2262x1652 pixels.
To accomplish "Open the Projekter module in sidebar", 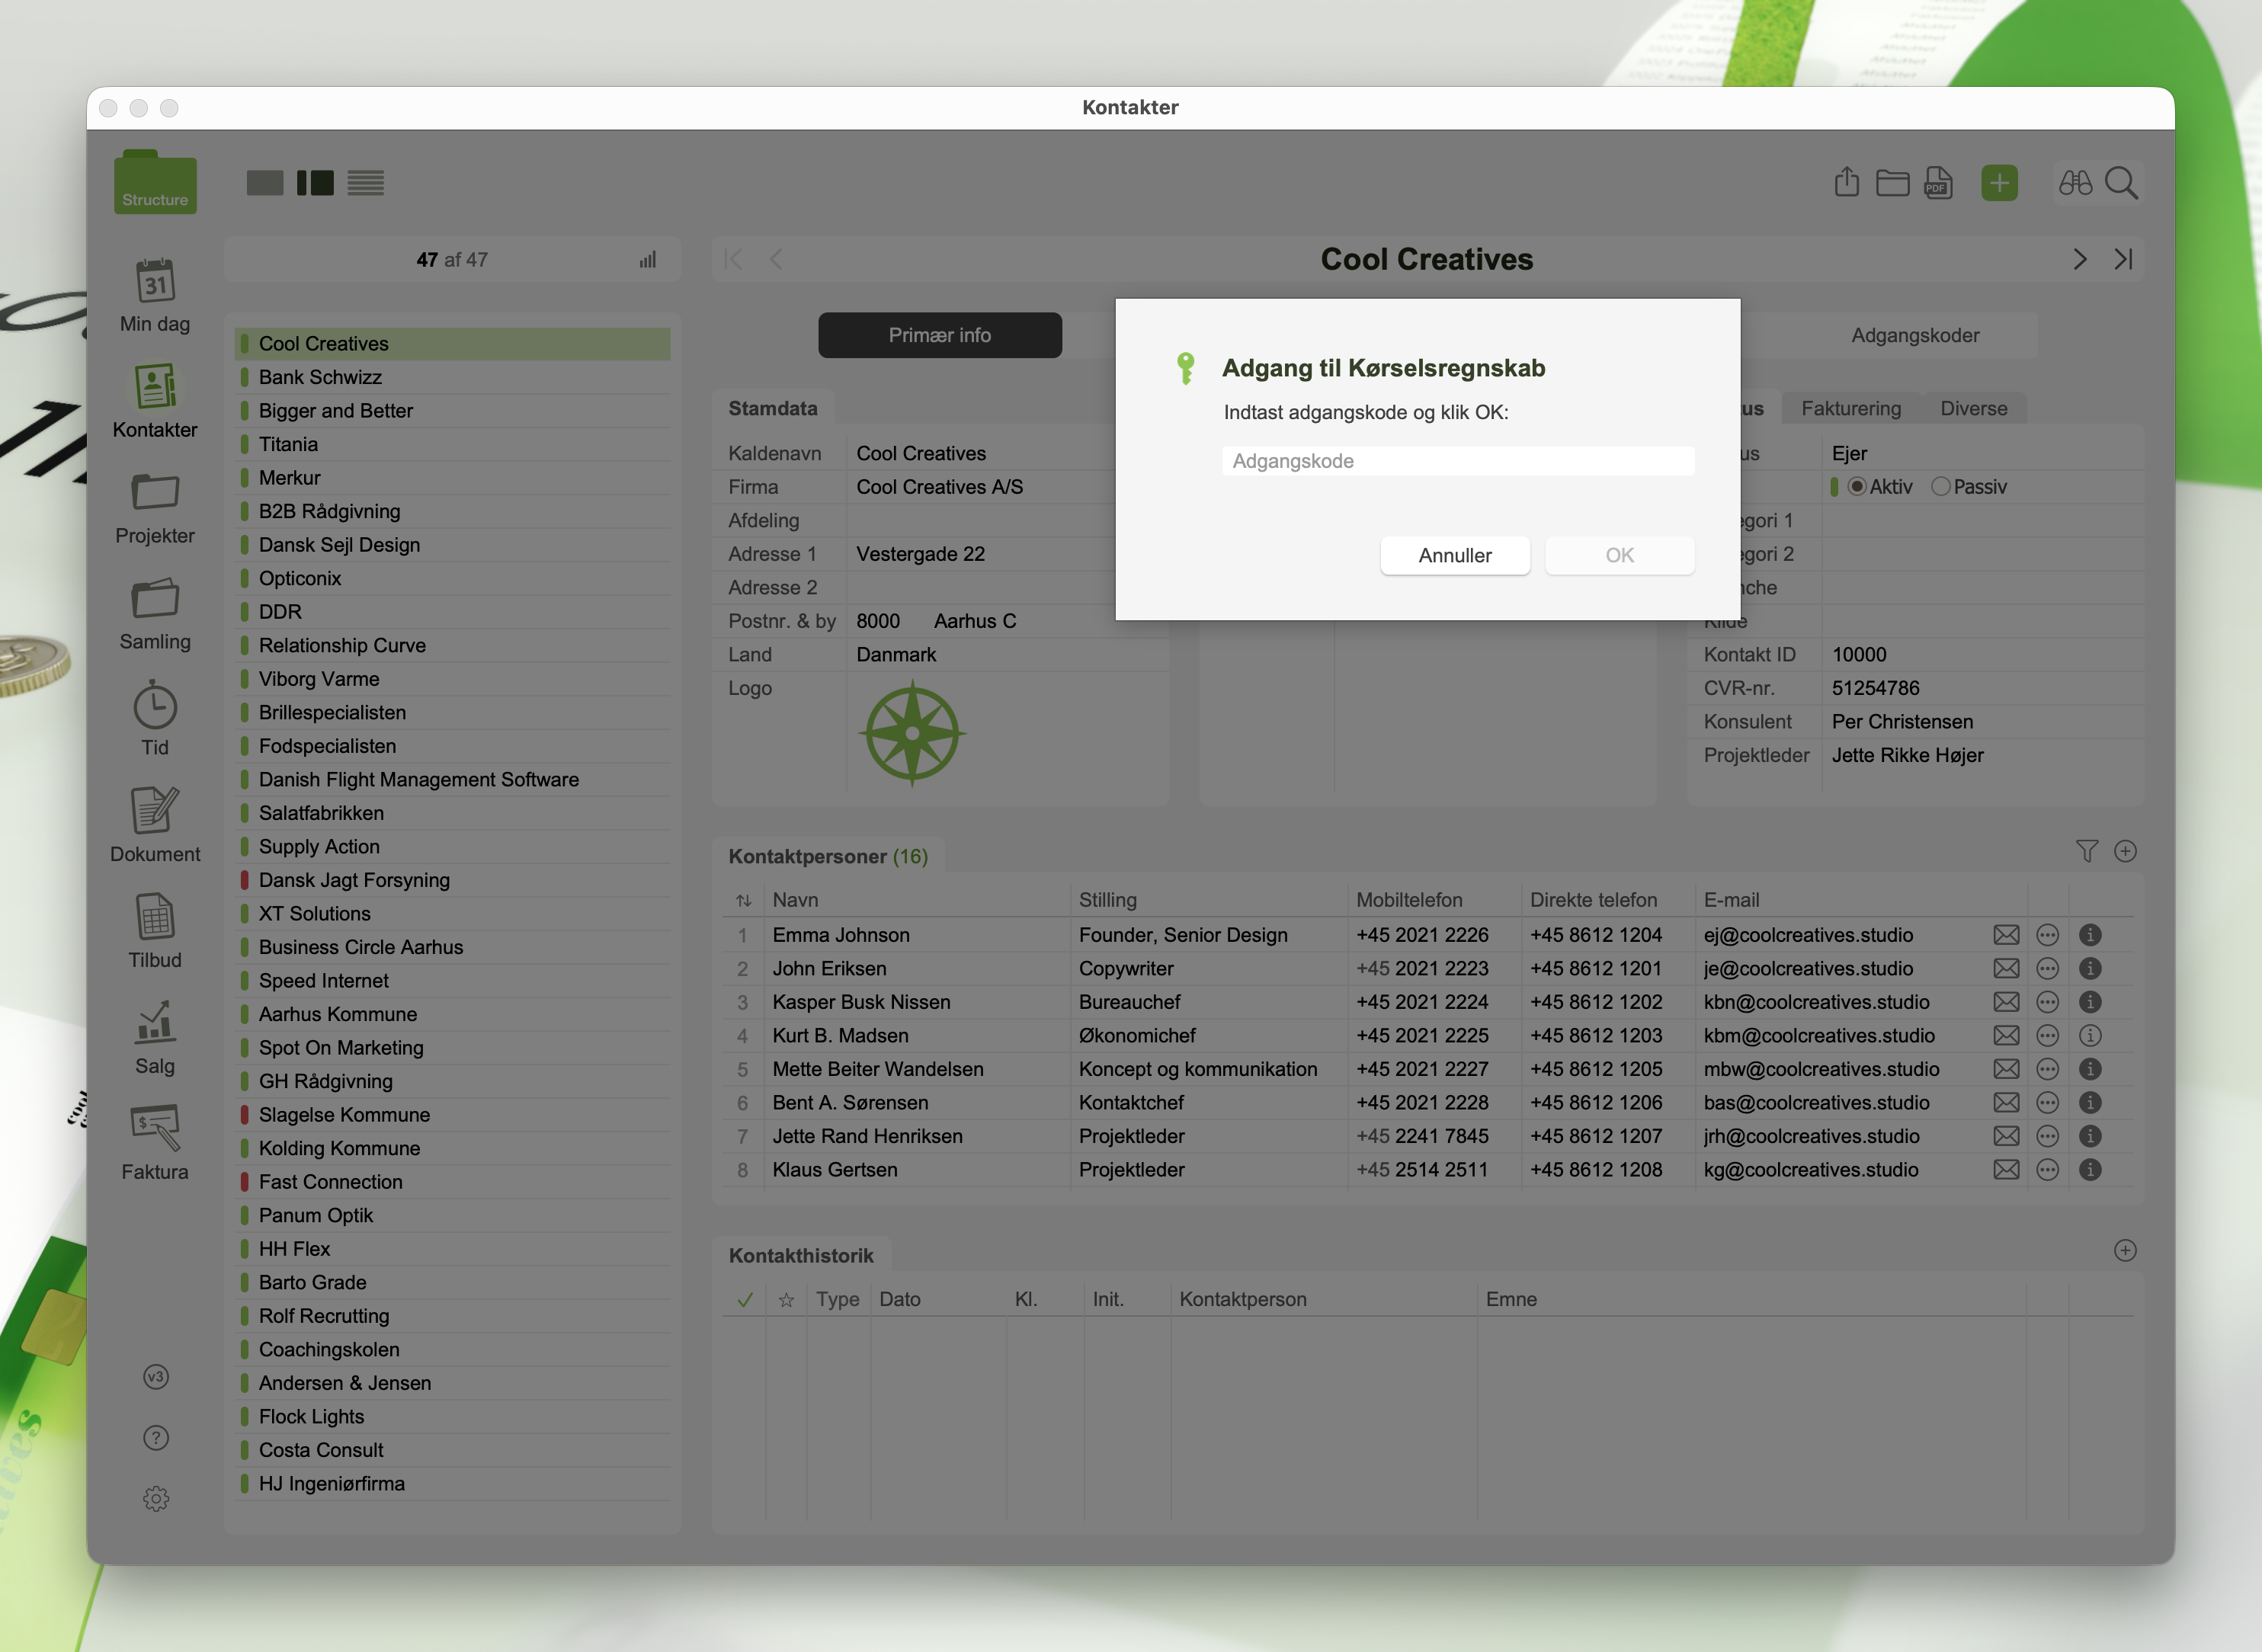I will (155, 493).
